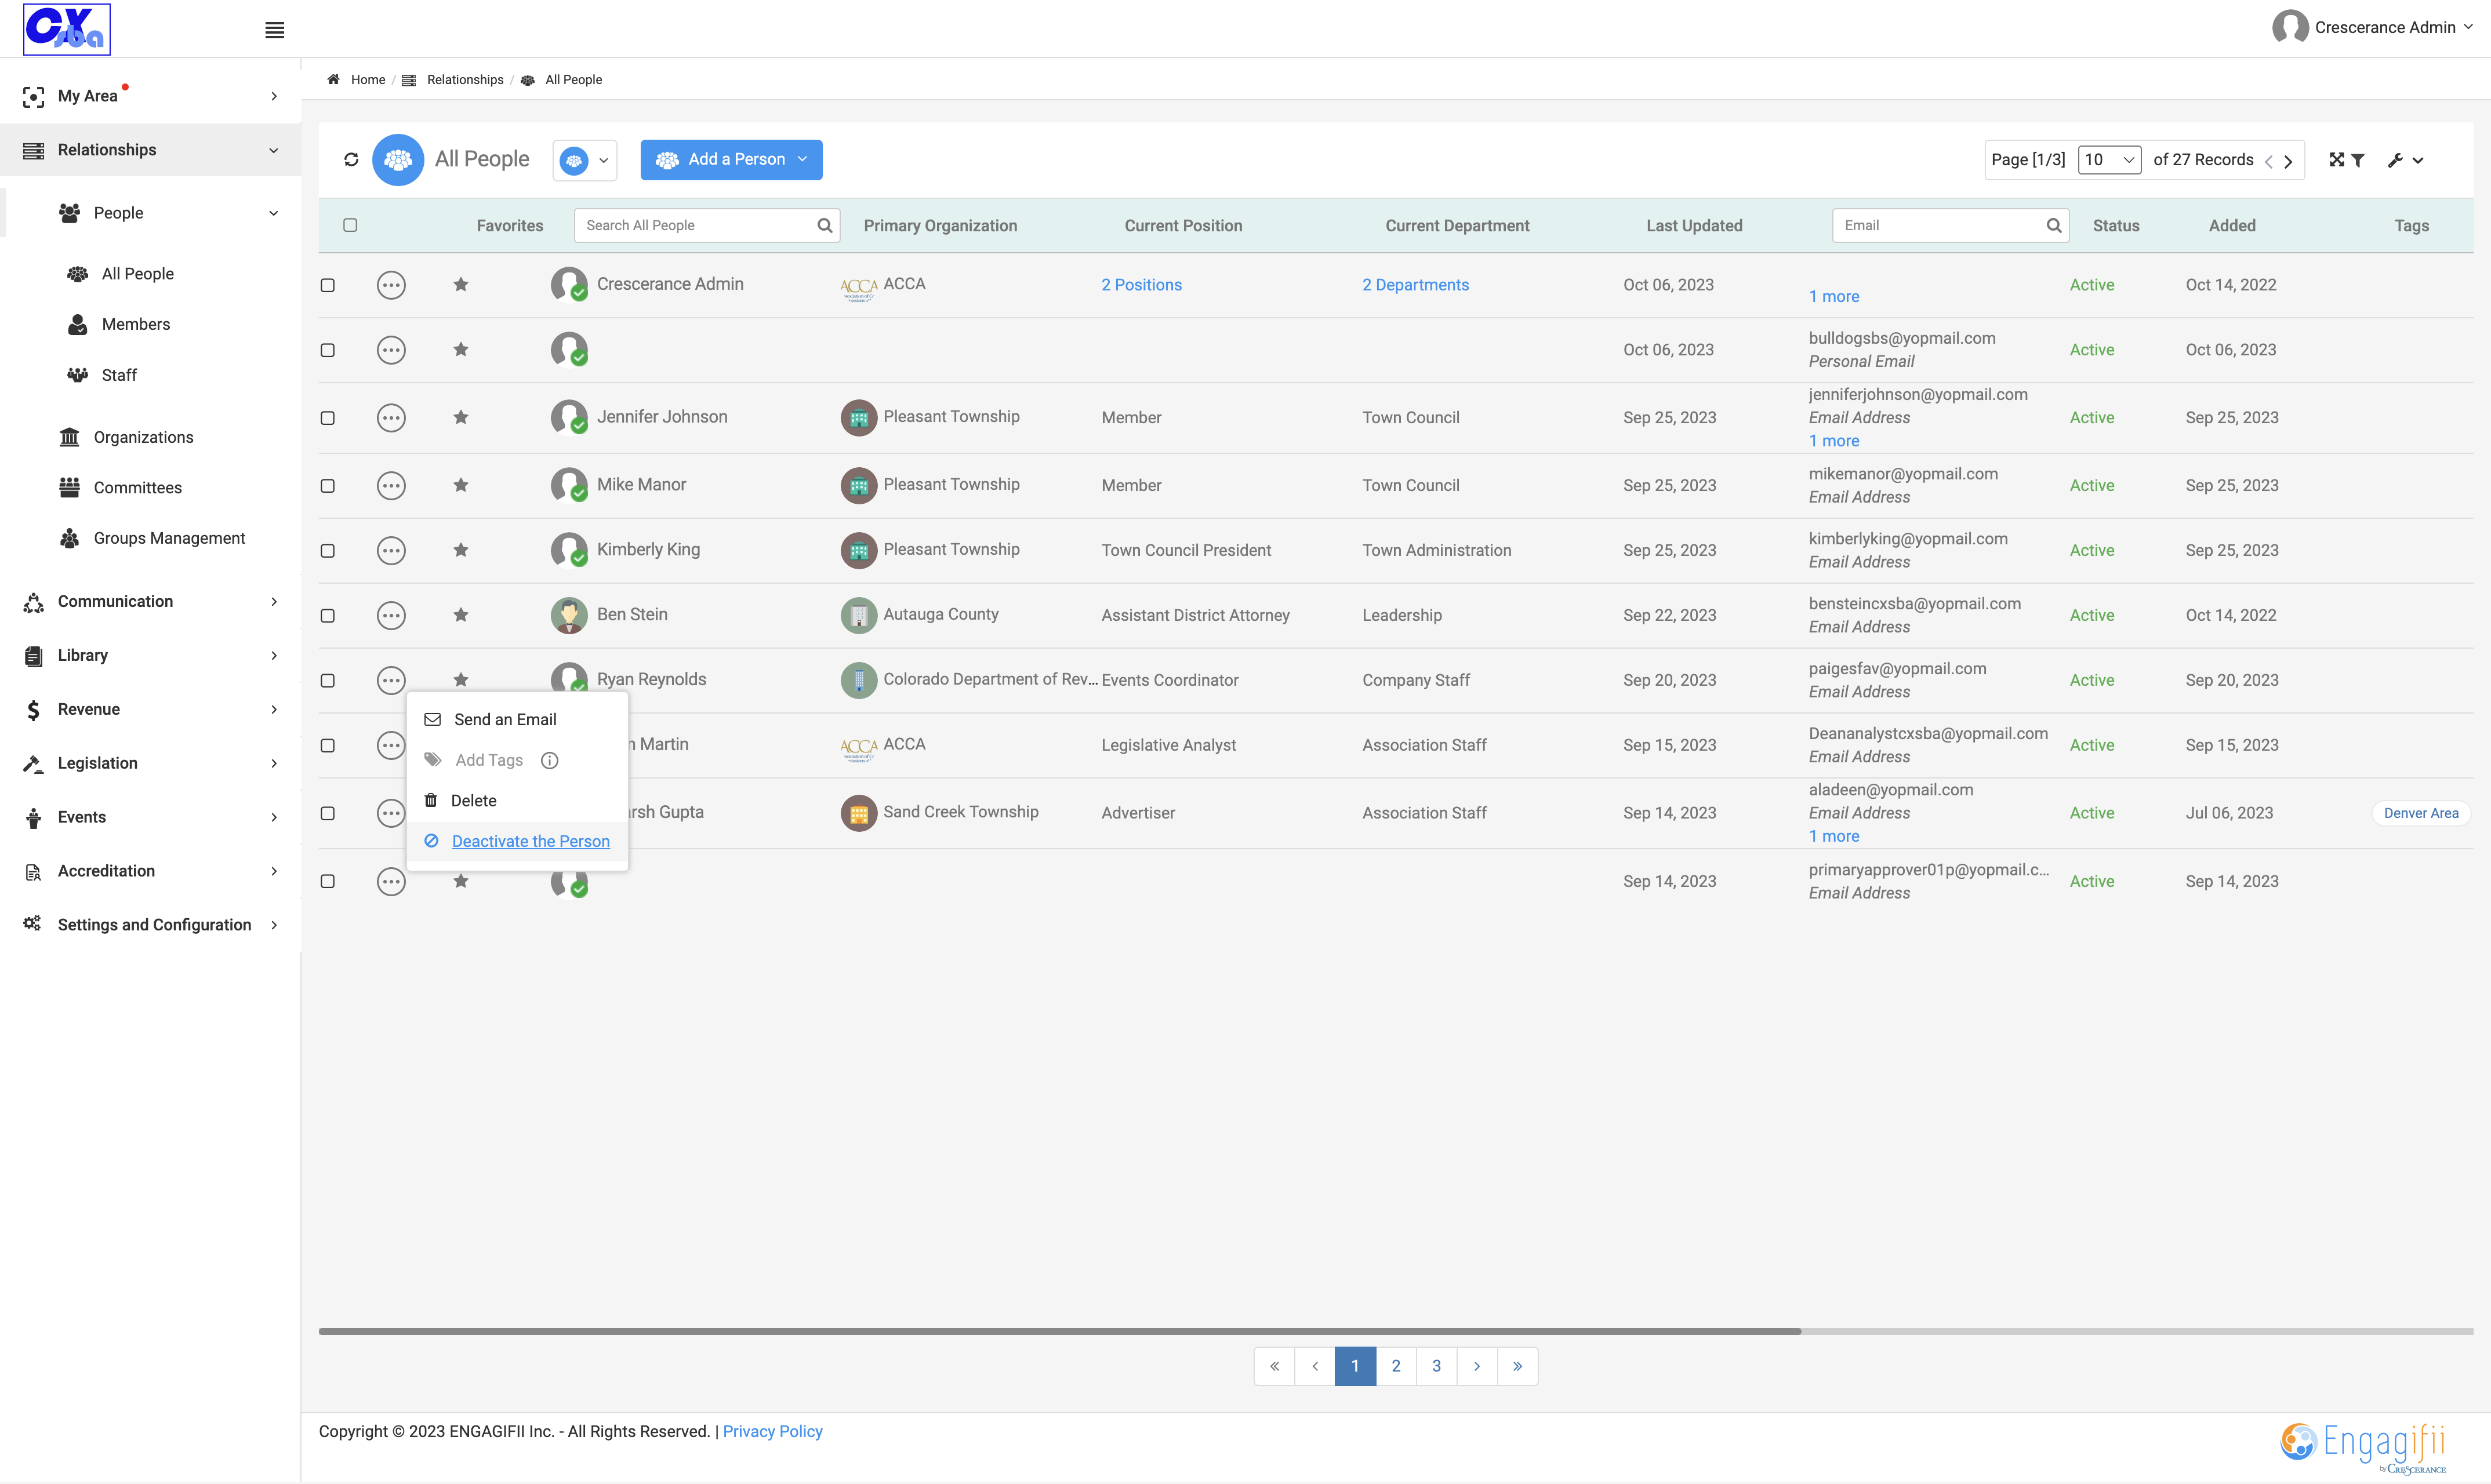Favorite star for Mike Manor
The width and height of the screenshot is (2491, 1484).
pos(461,485)
